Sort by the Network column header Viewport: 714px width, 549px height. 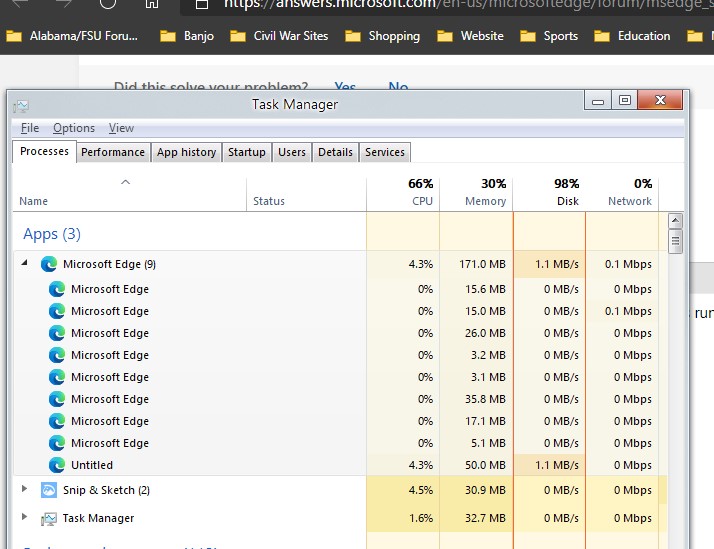[622, 193]
